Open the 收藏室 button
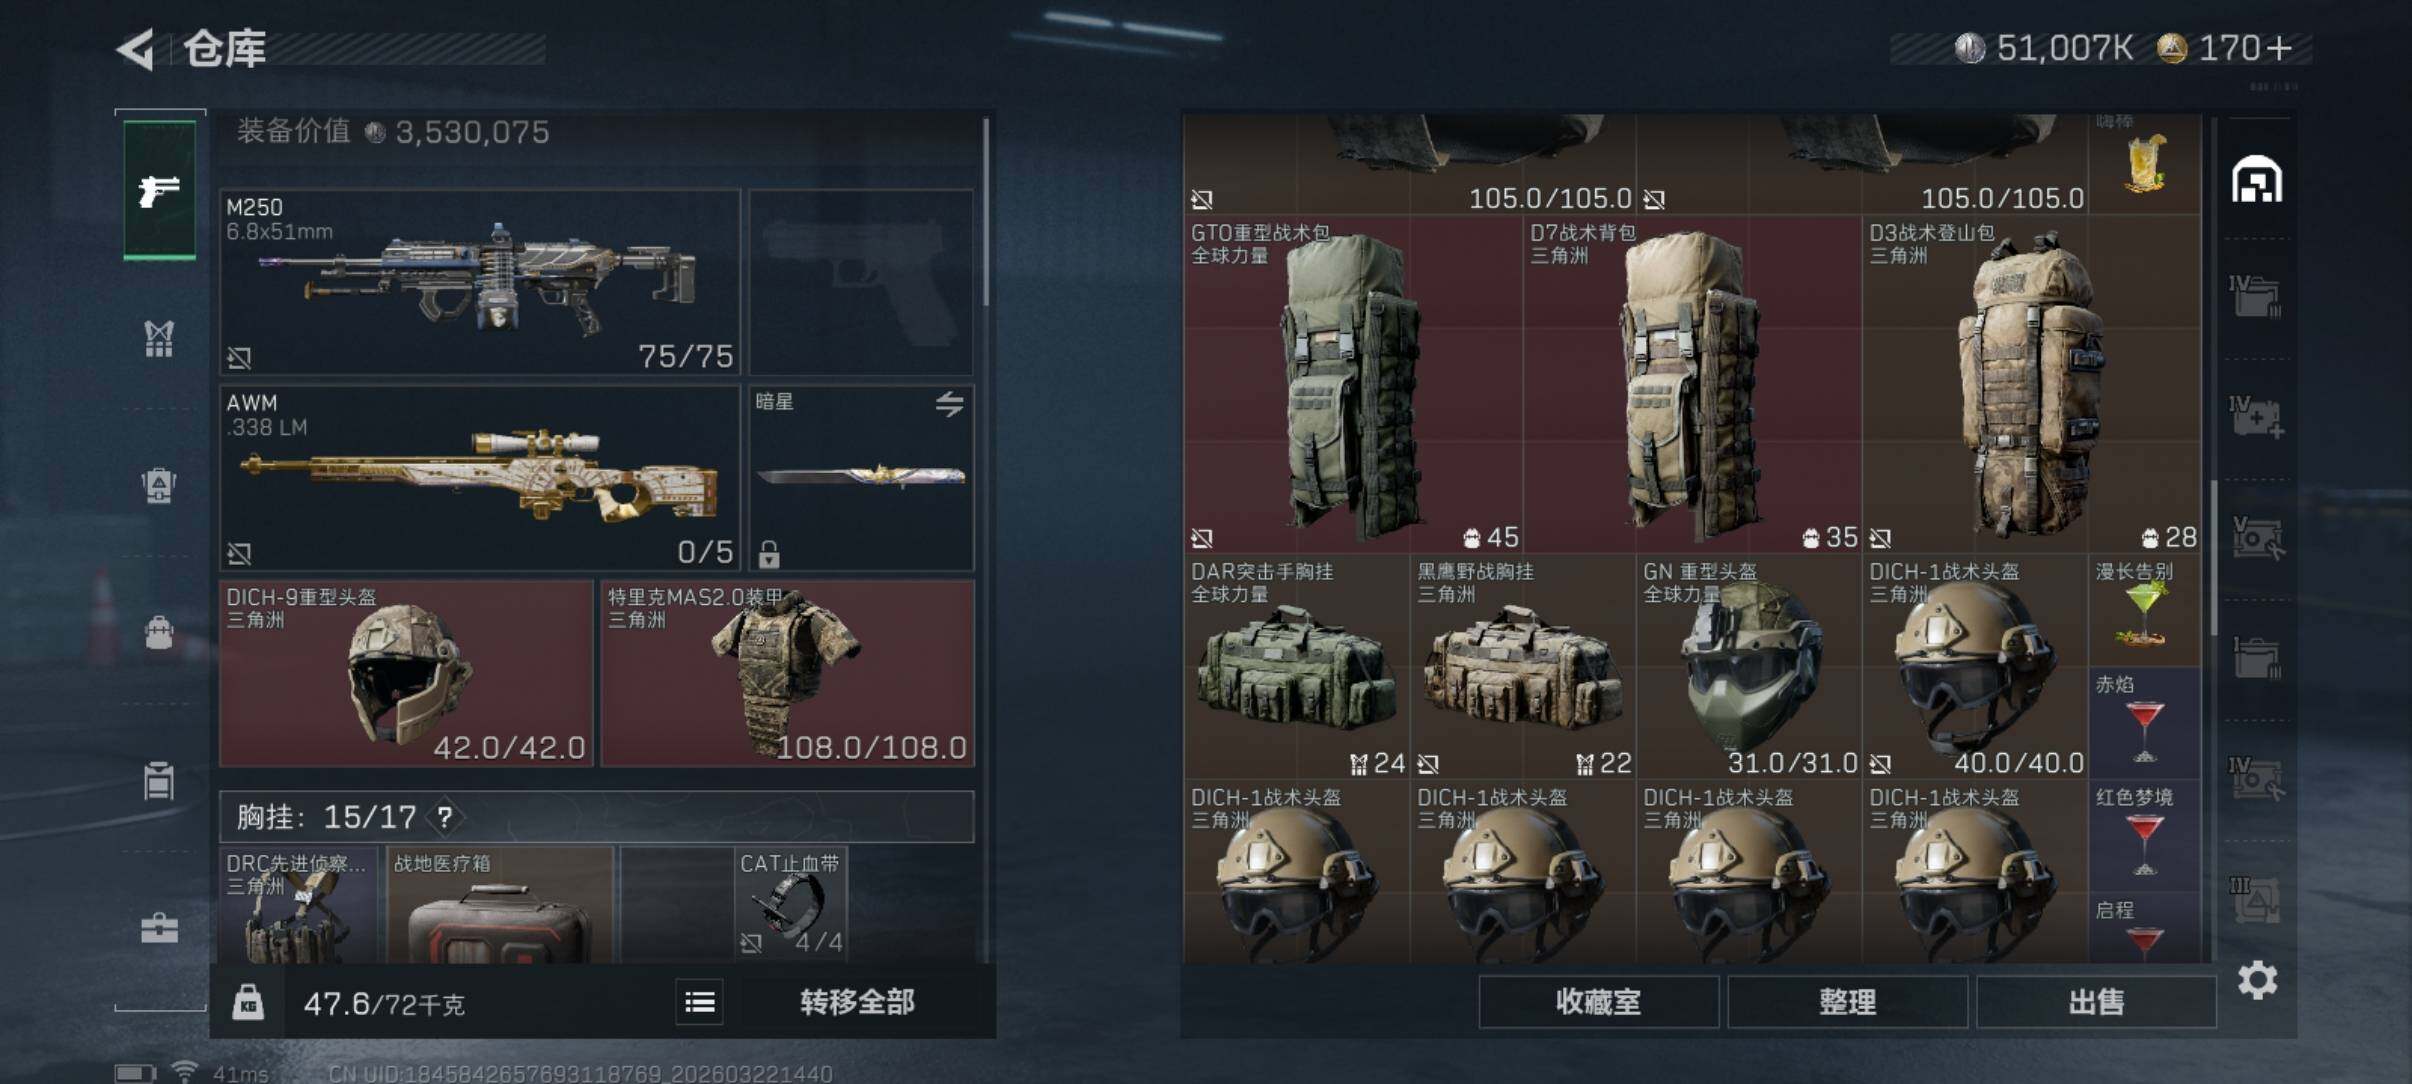This screenshot has height=1084, width=2412. [x=1598, y=1002]
